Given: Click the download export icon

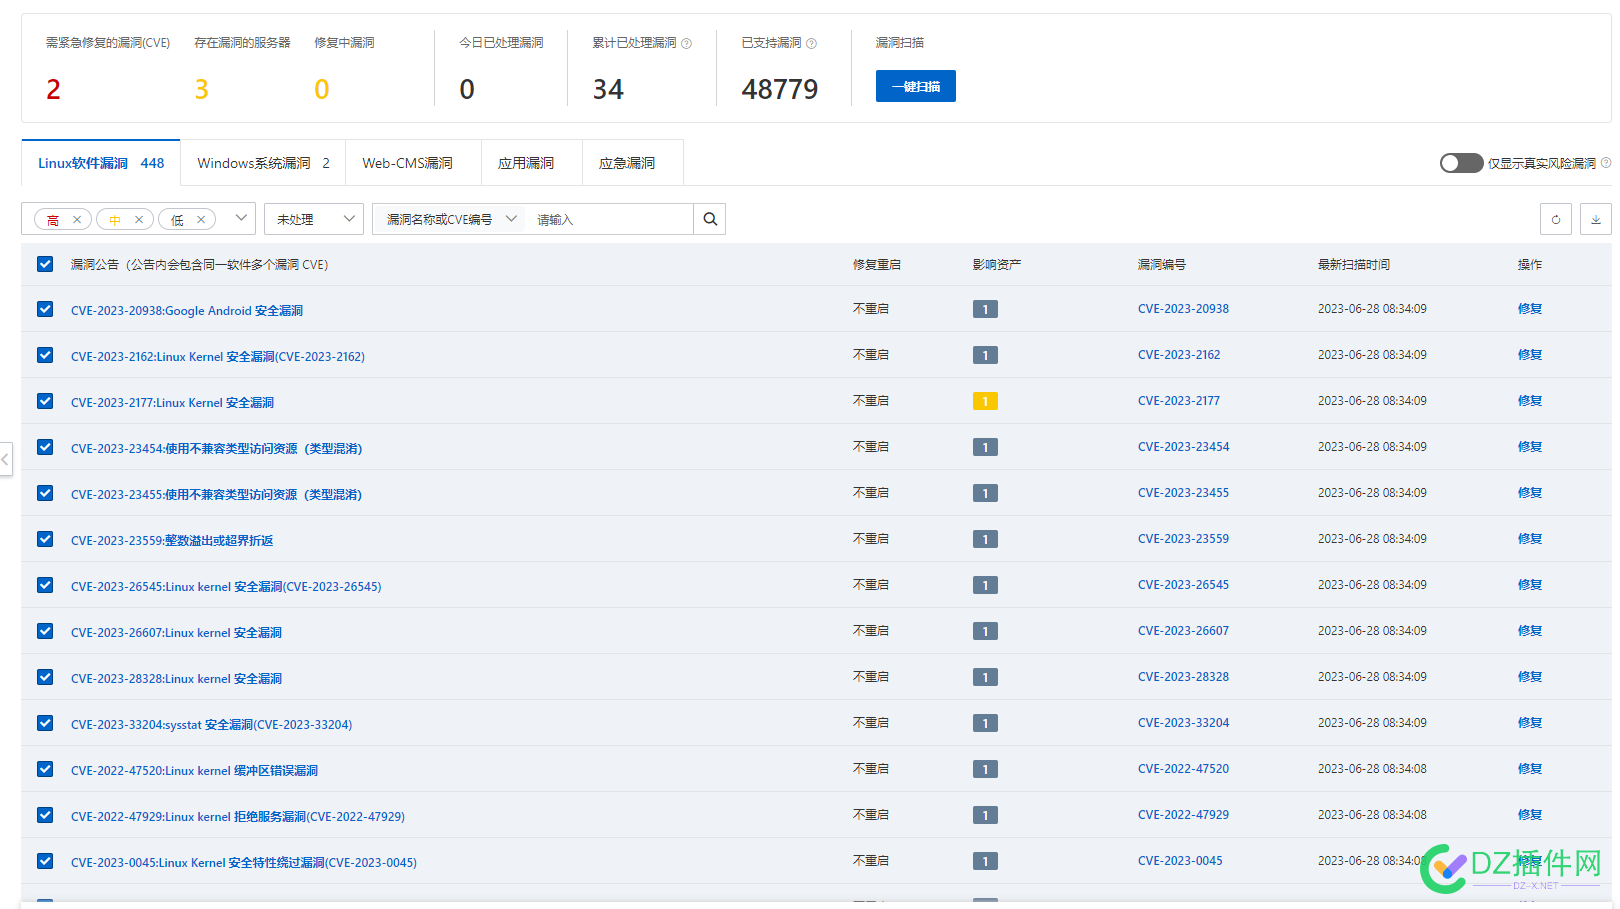Looking at the screenshot, I should pyautogui.click(x=1596, y=219).
